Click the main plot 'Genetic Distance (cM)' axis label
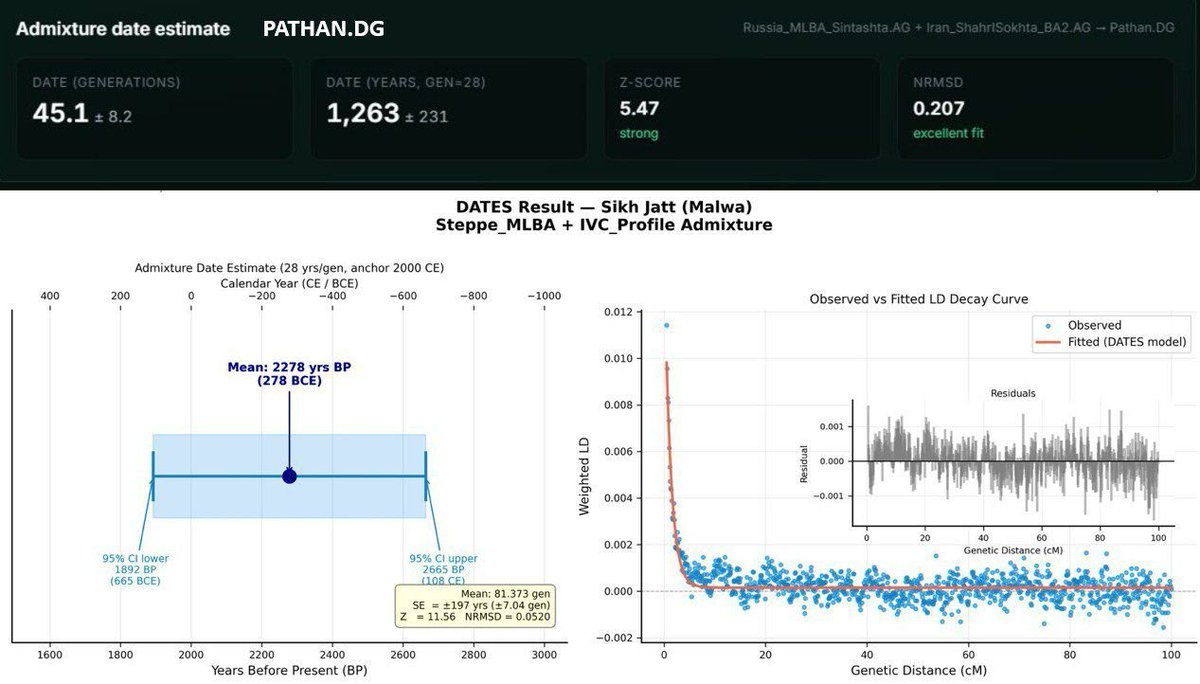This screenshot has width=1200, height=684. [x=918, y=670]
